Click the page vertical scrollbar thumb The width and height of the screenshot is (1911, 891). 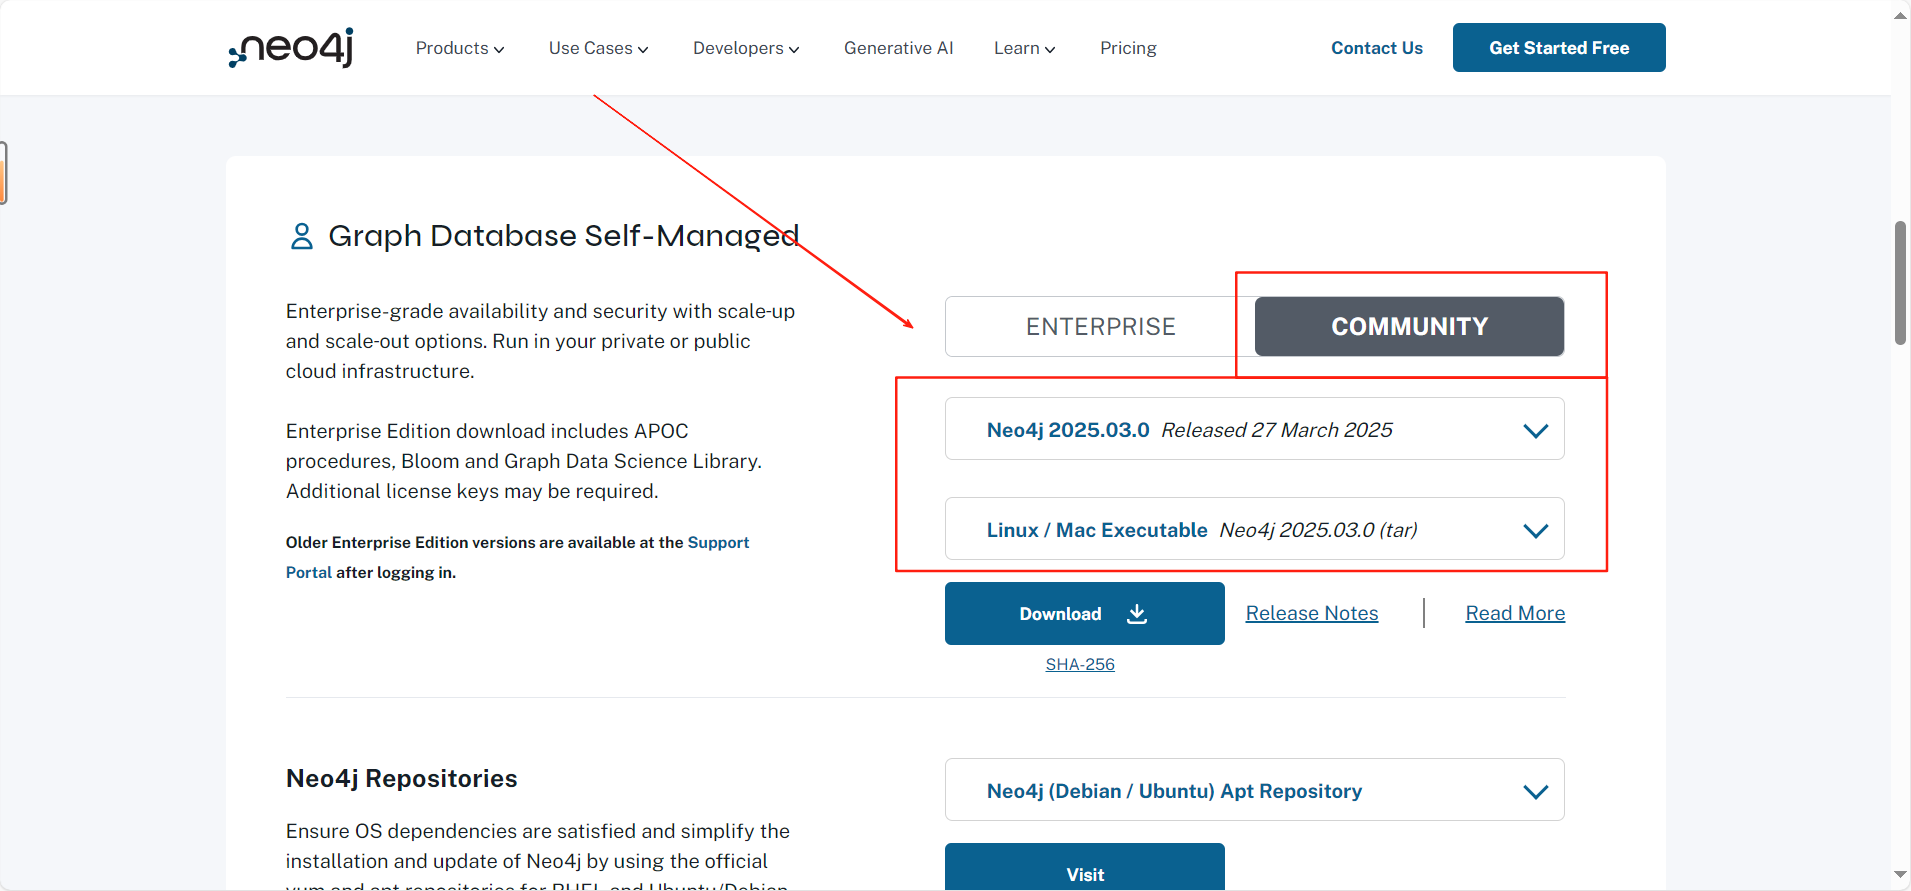point(1900,283)
